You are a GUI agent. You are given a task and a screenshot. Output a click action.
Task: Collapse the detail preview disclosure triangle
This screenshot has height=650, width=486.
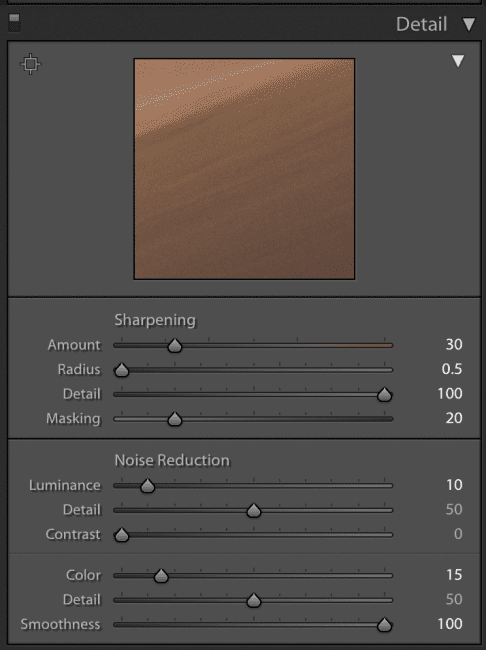tap(458, 61)
